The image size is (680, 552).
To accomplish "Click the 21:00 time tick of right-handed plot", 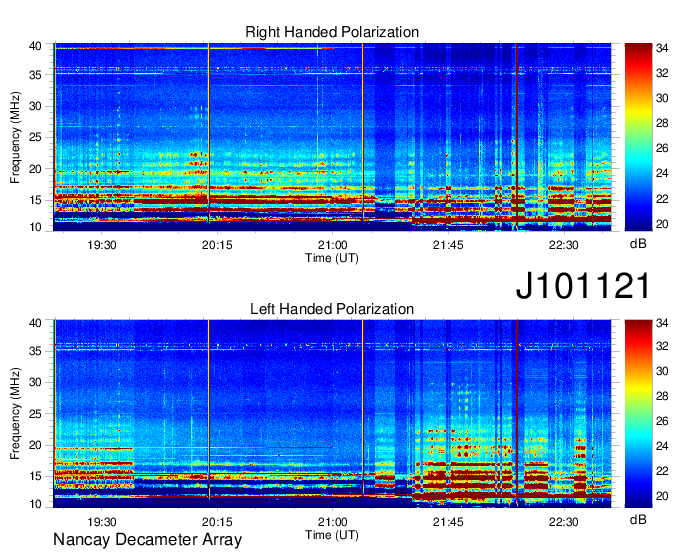I will (x=333, y=245).
